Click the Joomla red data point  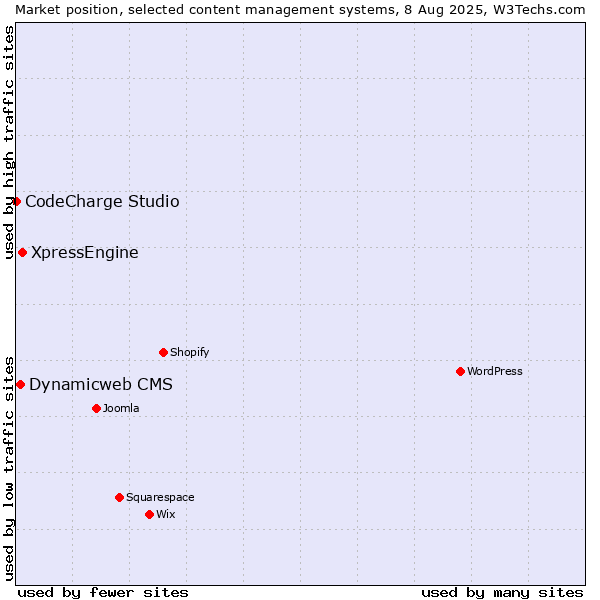[96, 409]
